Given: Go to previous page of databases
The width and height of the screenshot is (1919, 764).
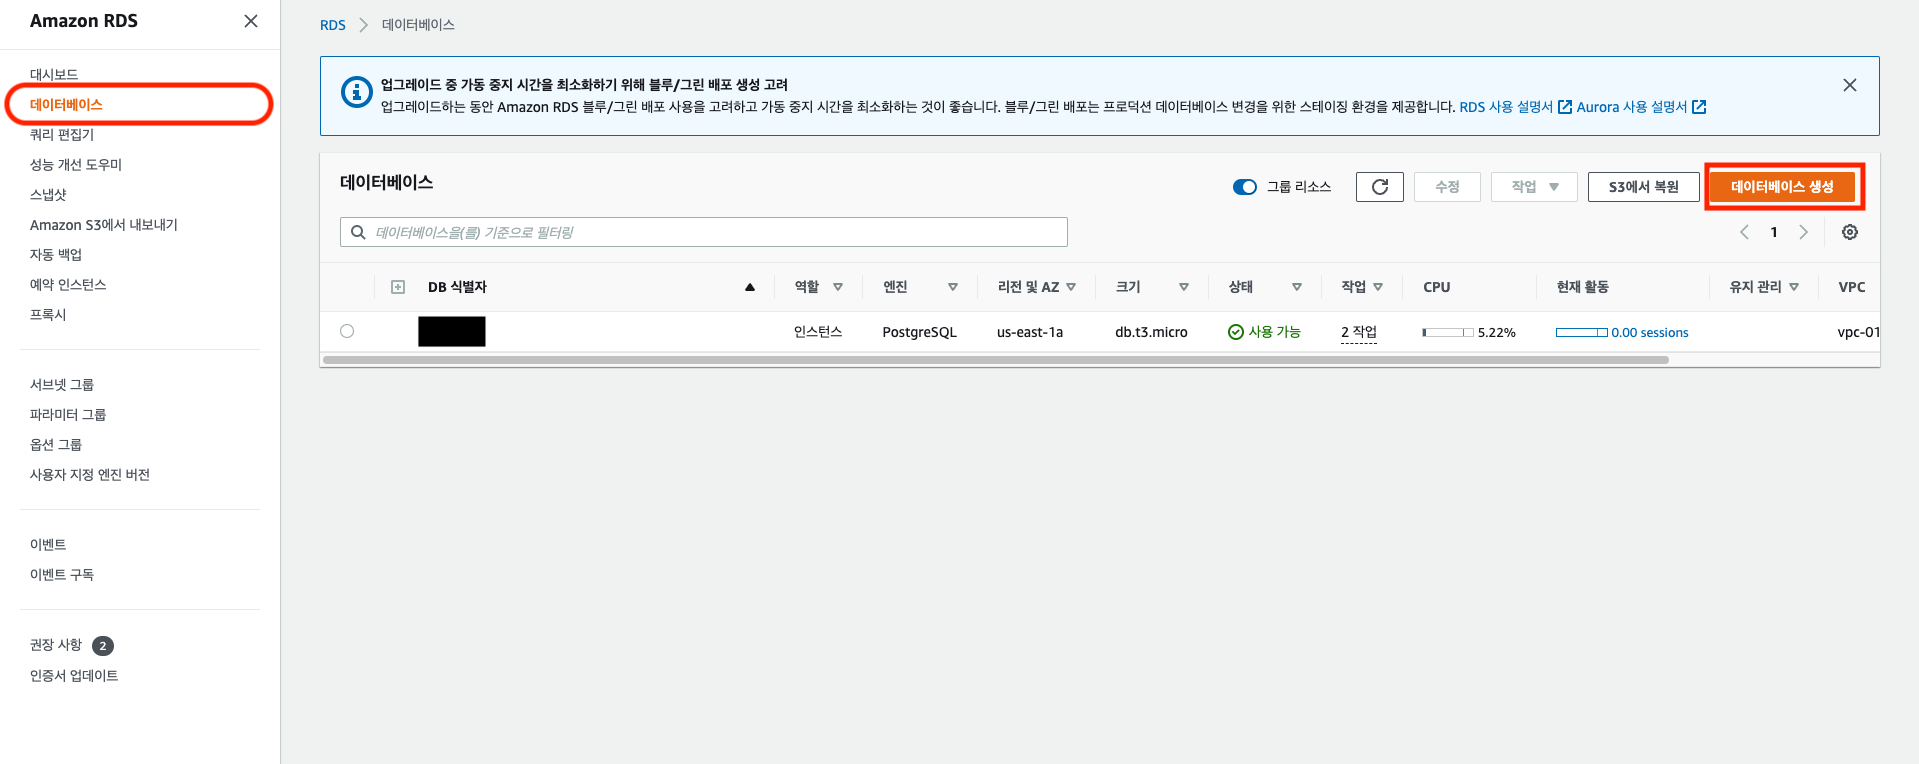Looking at the screenshot, I should pyautogui.click(x=1744, y=232).
